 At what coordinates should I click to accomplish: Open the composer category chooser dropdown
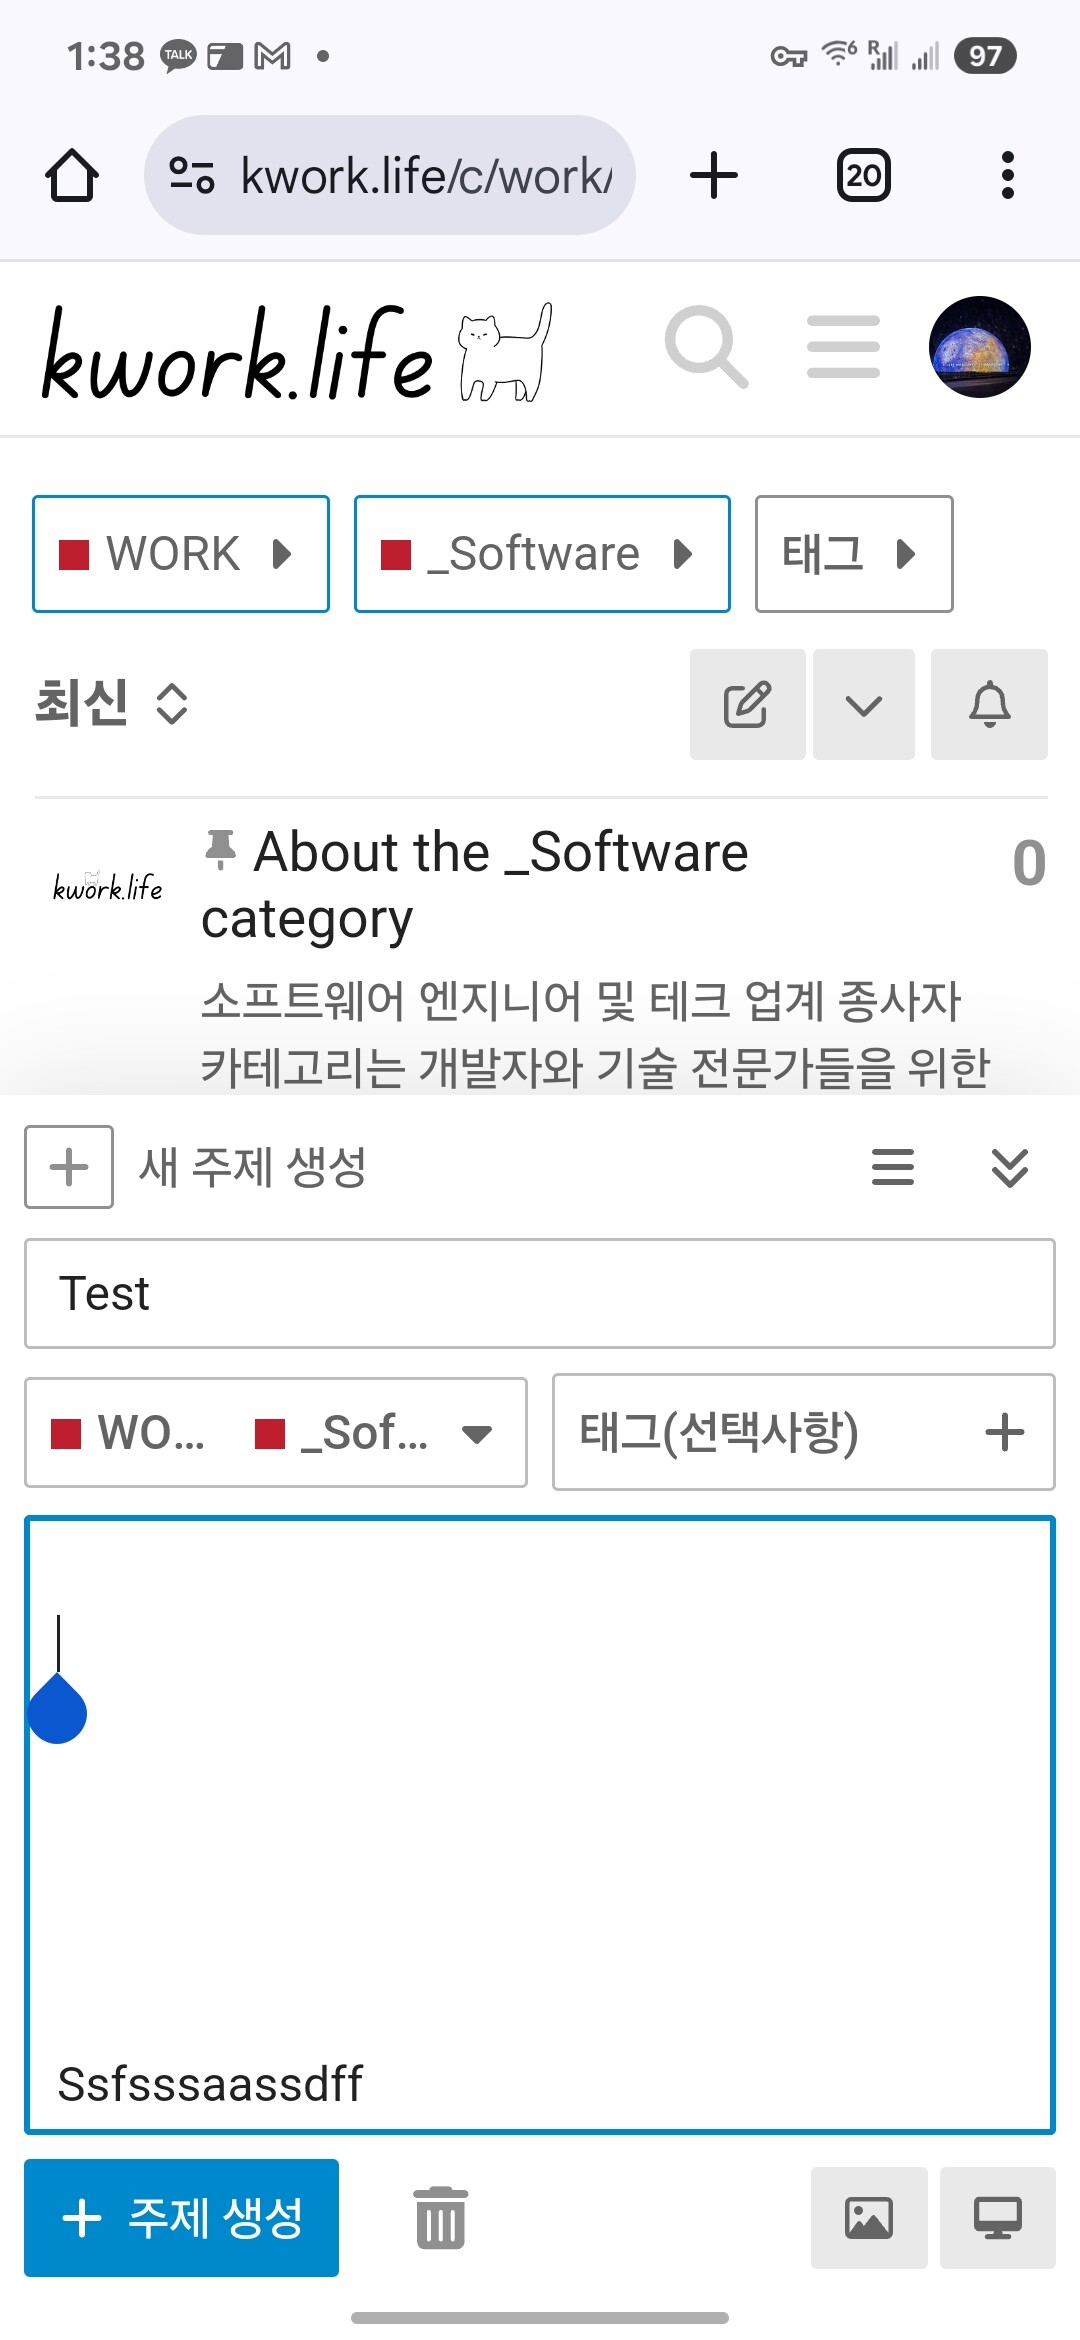(276, 1432)
